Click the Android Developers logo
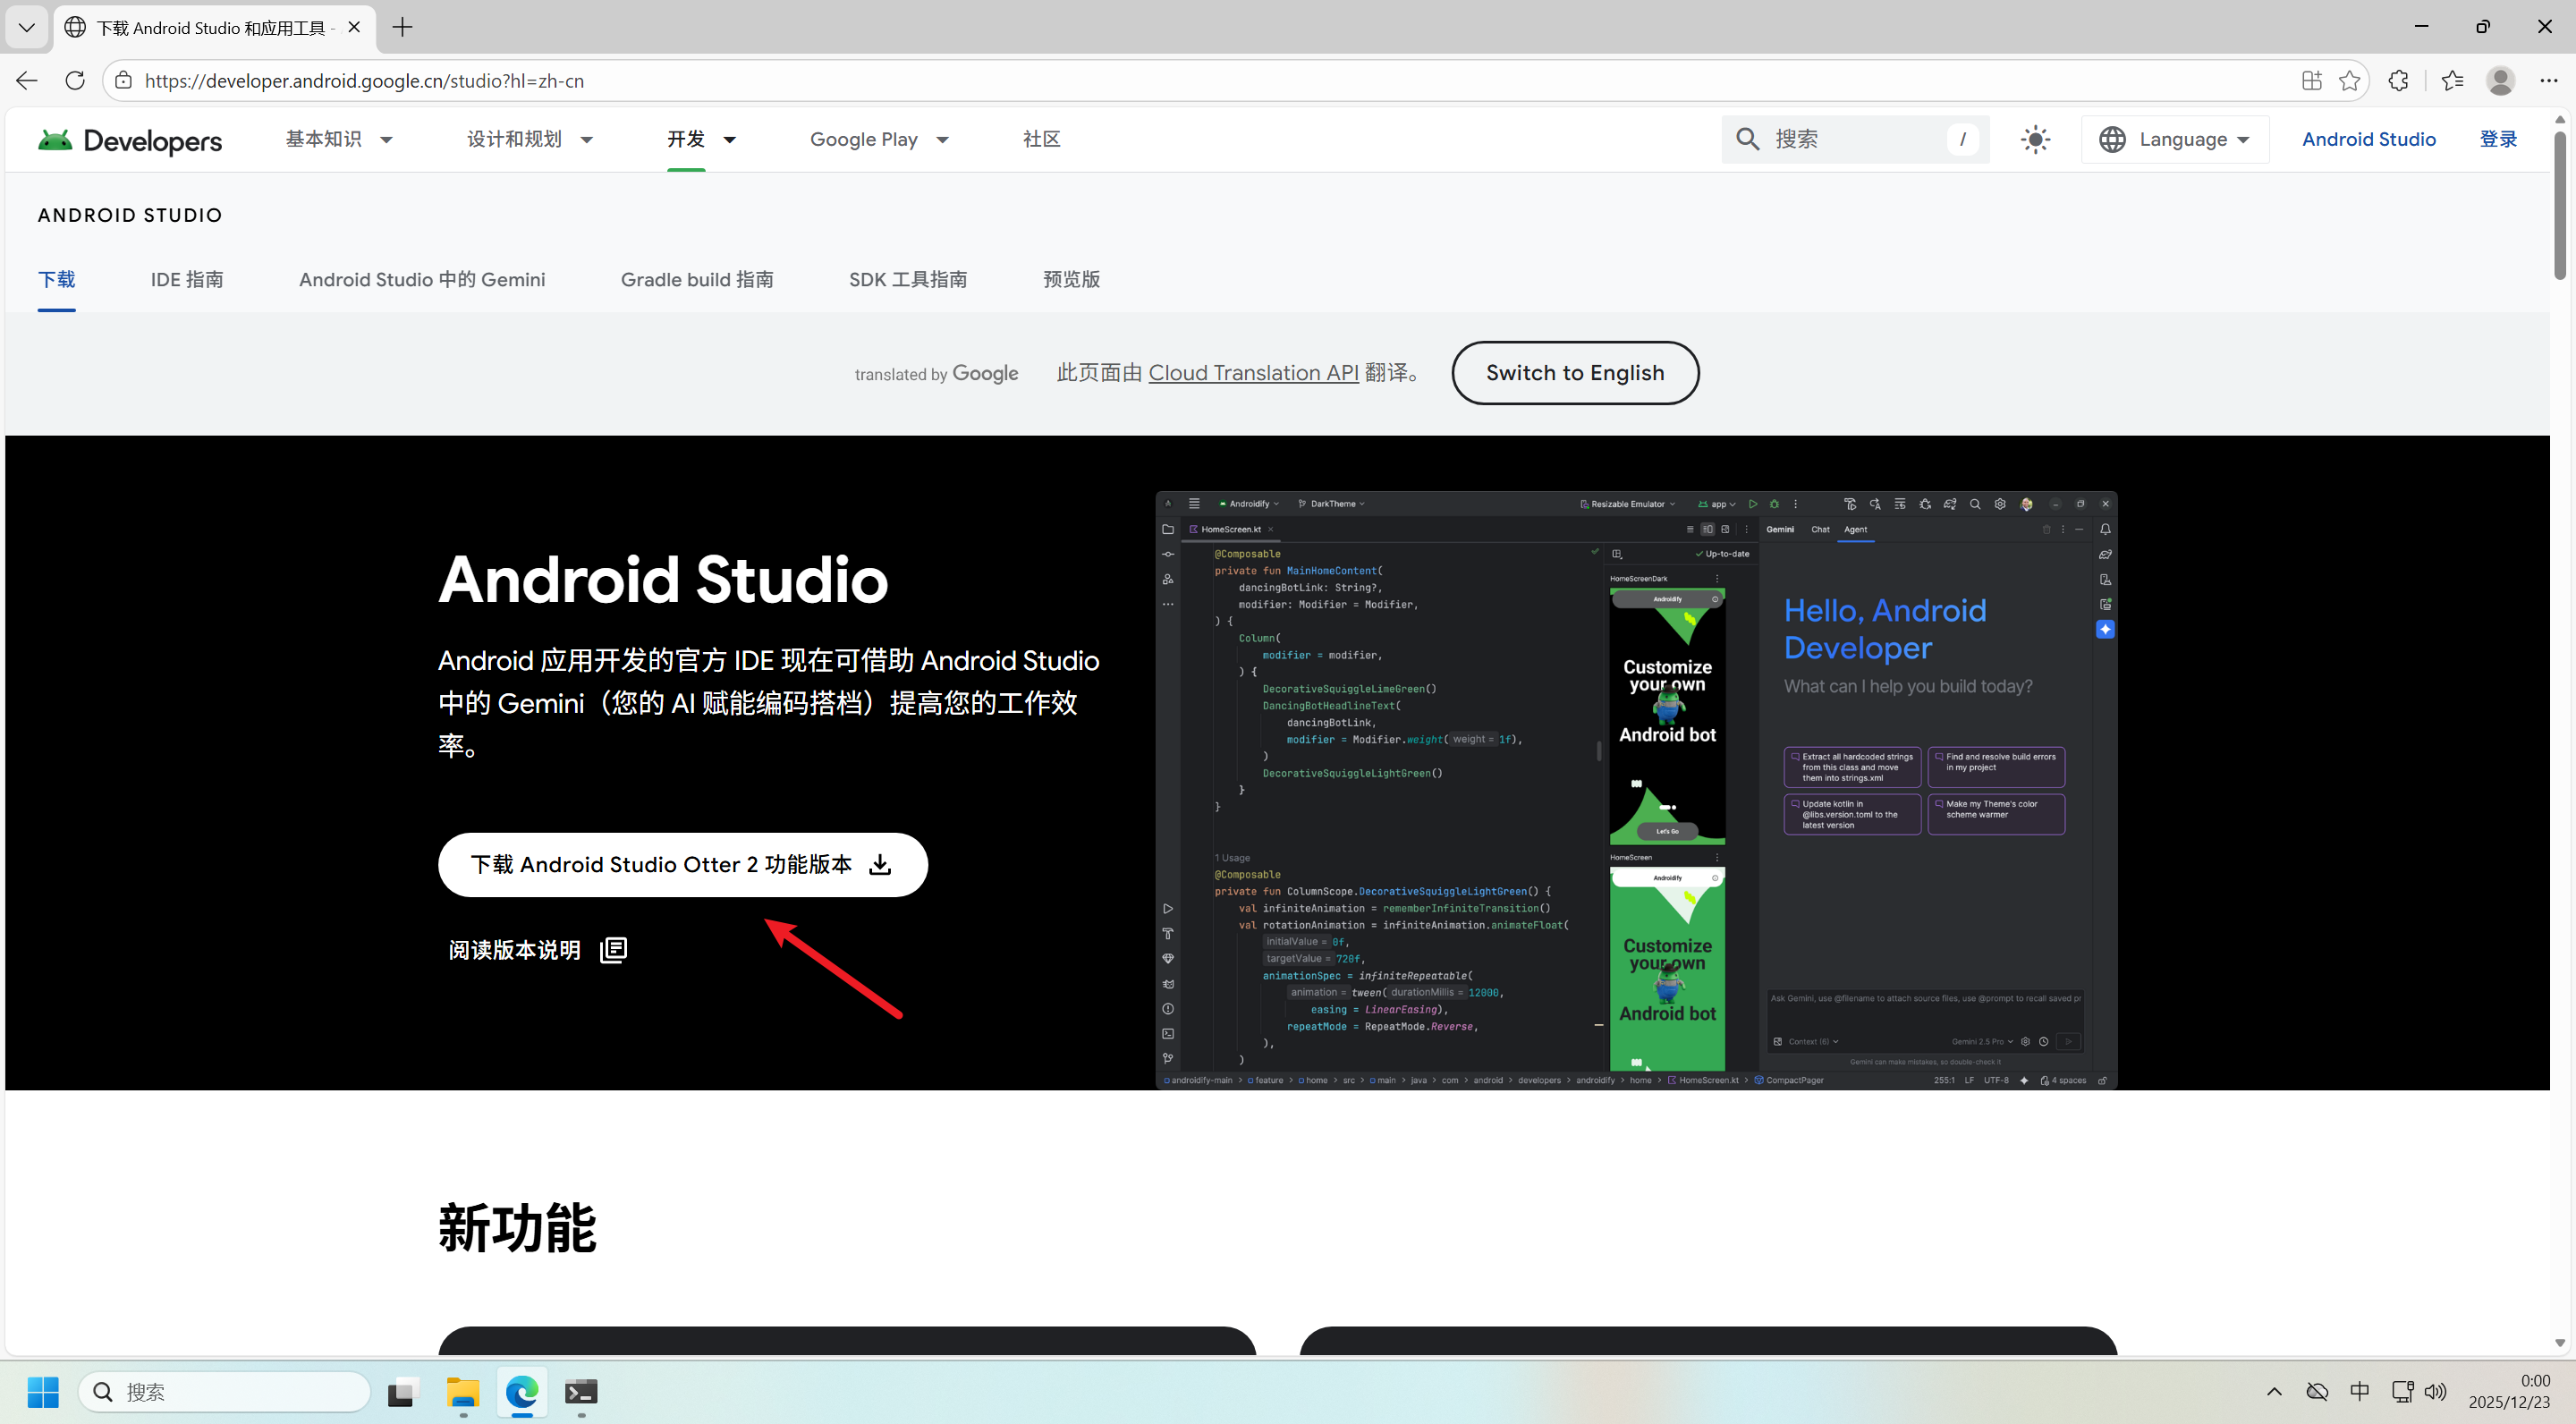Screen dimensions: 2576x1424 coord(130,140)
